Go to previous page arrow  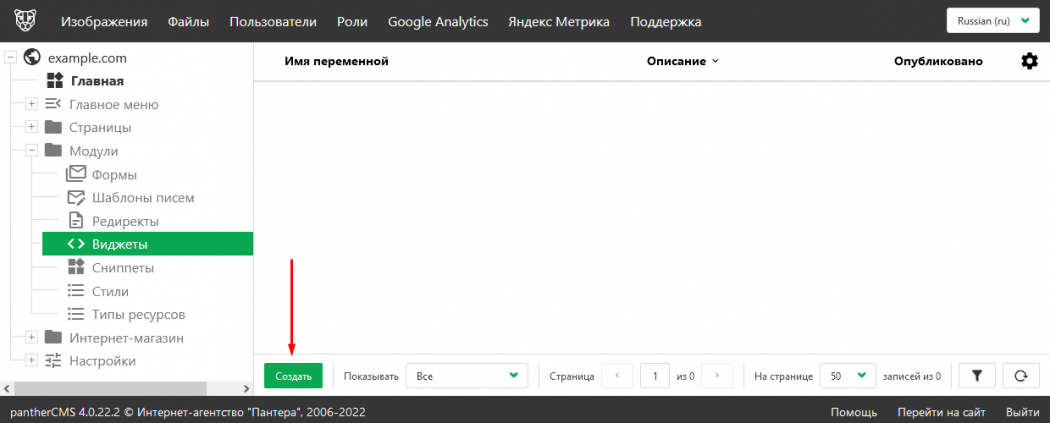pyautogui.click(x=617, y=376)
